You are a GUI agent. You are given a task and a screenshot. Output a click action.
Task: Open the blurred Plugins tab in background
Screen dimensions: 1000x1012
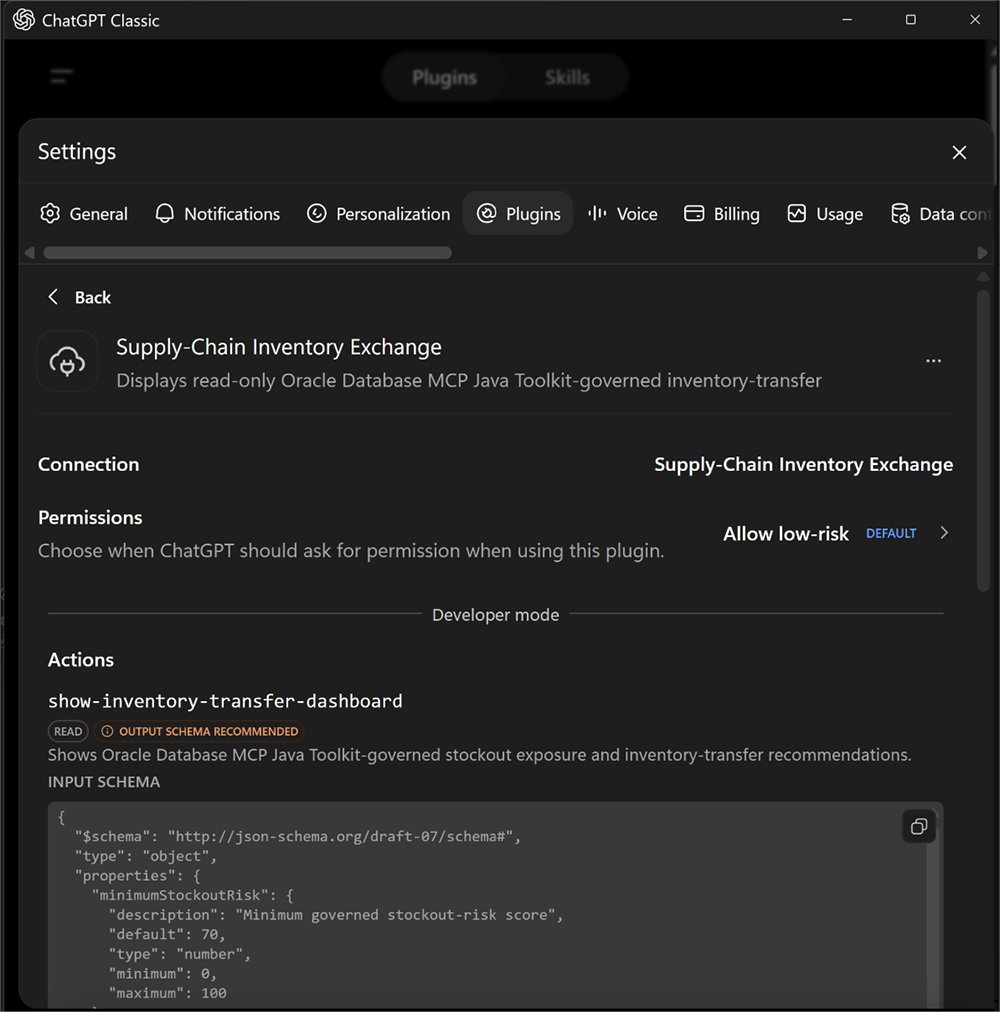tap(444, 77)
